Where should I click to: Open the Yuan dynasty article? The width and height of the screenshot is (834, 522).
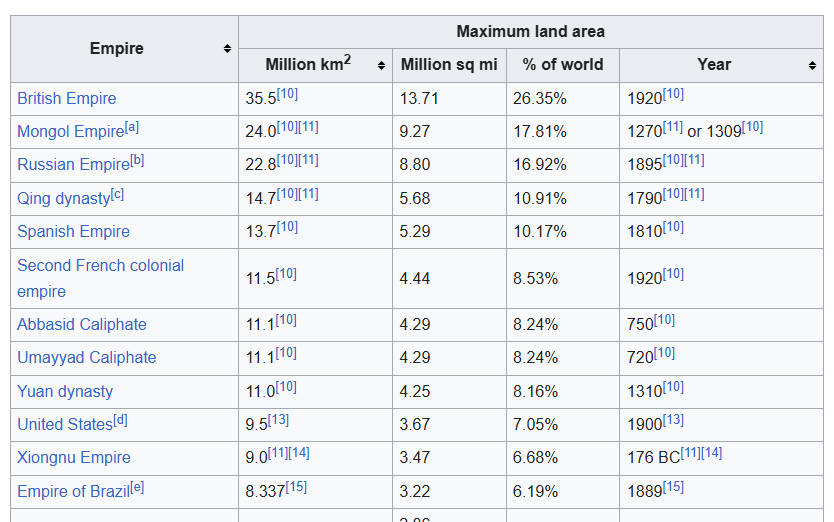pyautogui.click(x=64, y=391)
